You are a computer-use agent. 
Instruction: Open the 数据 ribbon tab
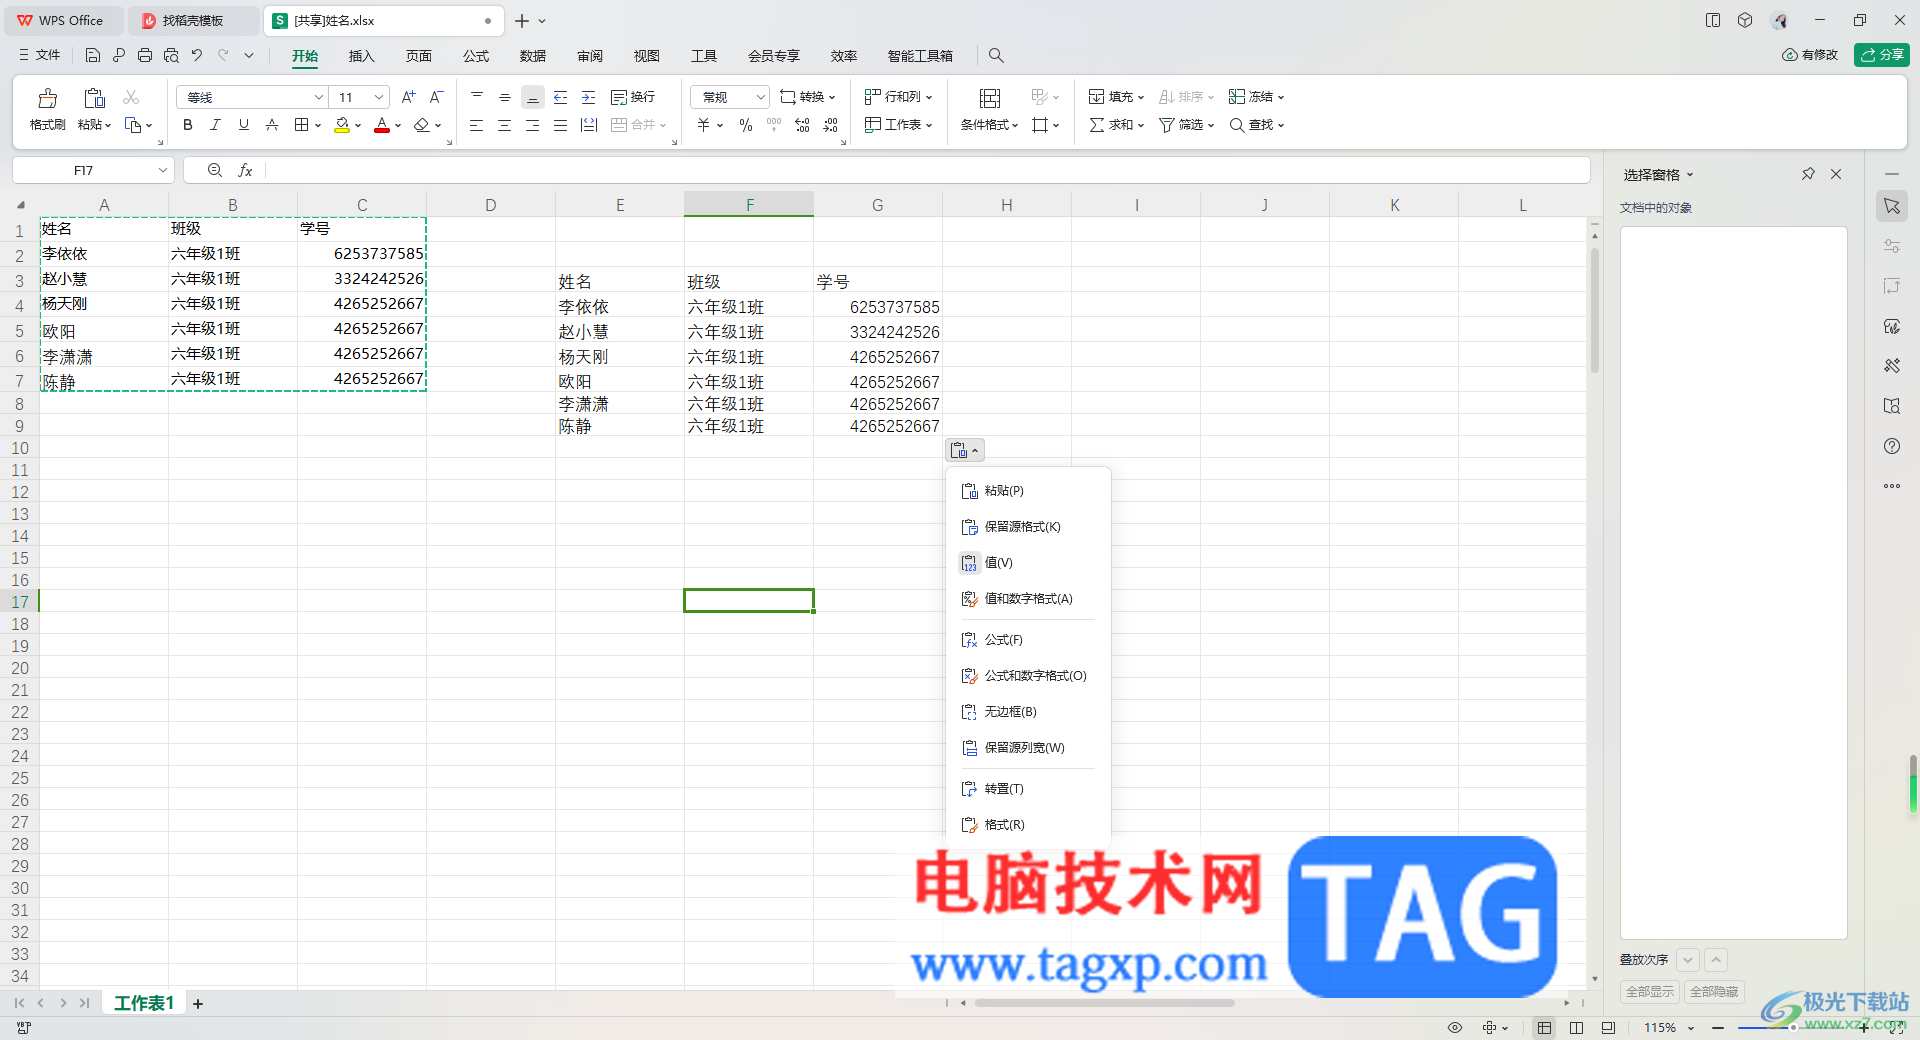pyautogui.click(x=533, y=56)
